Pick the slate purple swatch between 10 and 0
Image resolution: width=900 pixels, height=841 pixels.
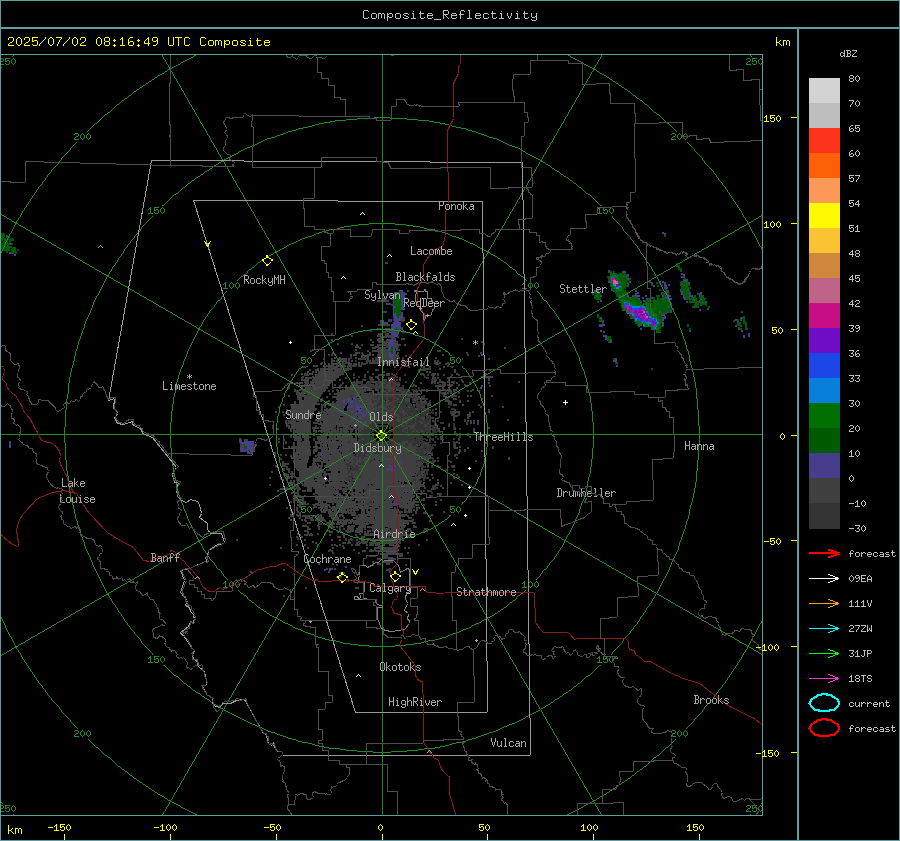click(824, 465)
